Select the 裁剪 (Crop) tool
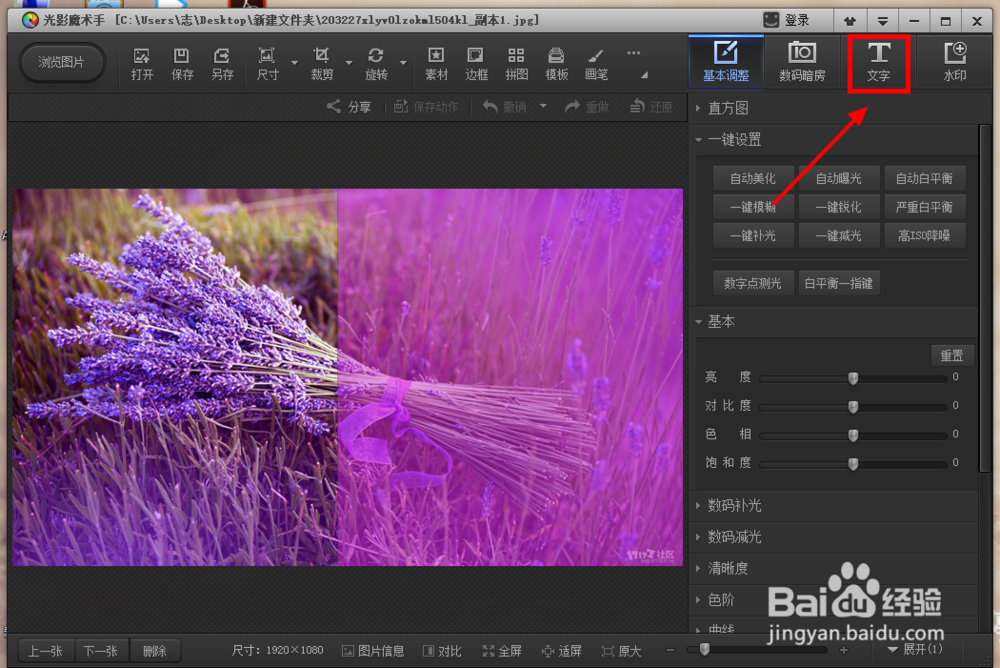Image resolution: width=1000 pixels, height=668 pixels. point(321,63)
